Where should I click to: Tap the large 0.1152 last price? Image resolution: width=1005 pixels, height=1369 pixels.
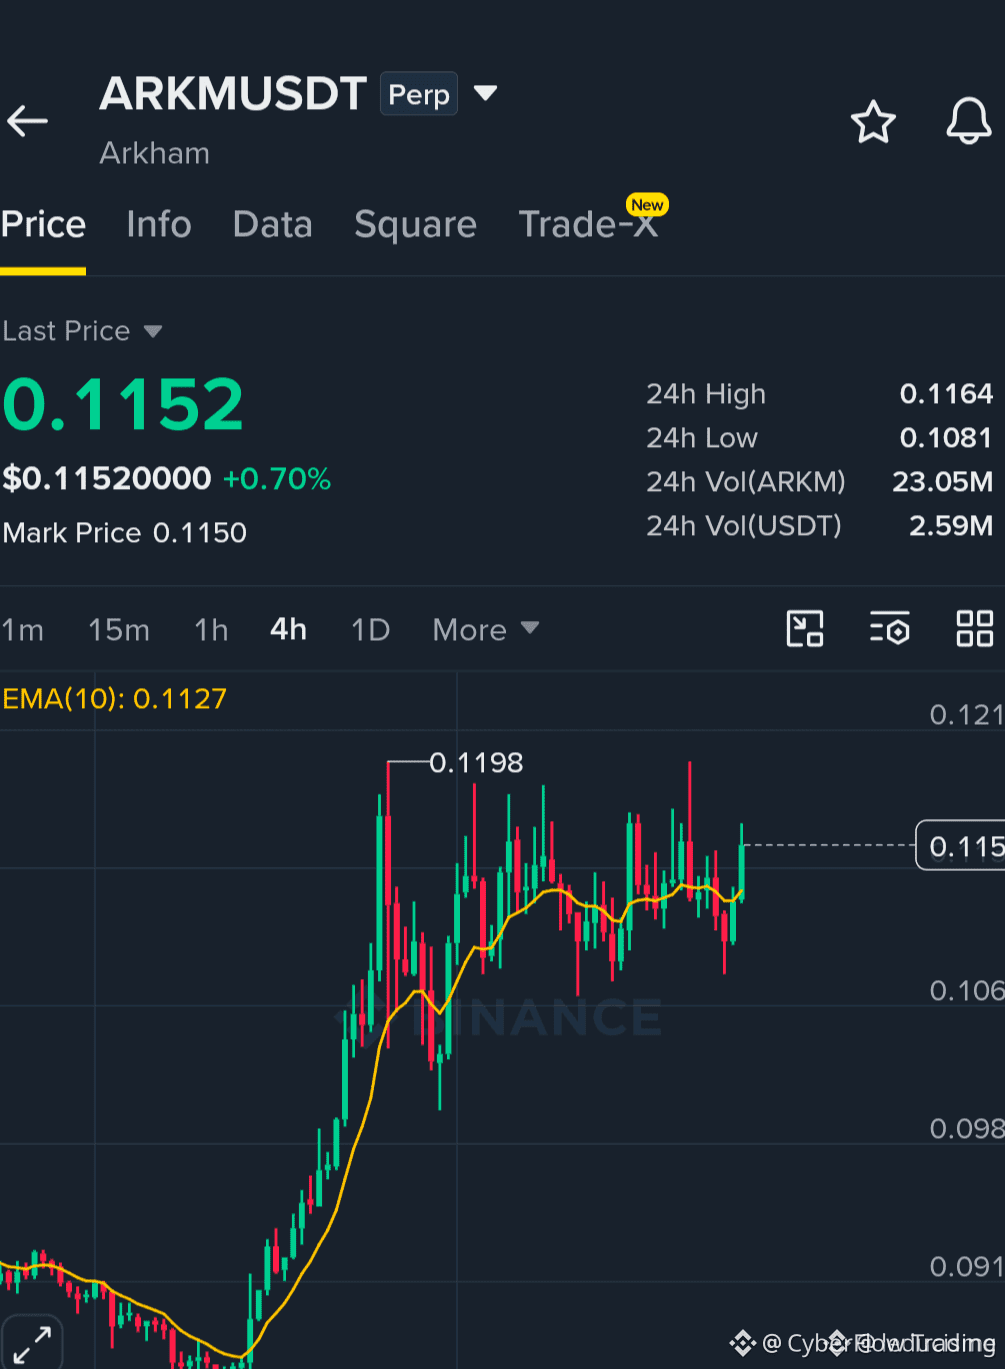[123, 405]
